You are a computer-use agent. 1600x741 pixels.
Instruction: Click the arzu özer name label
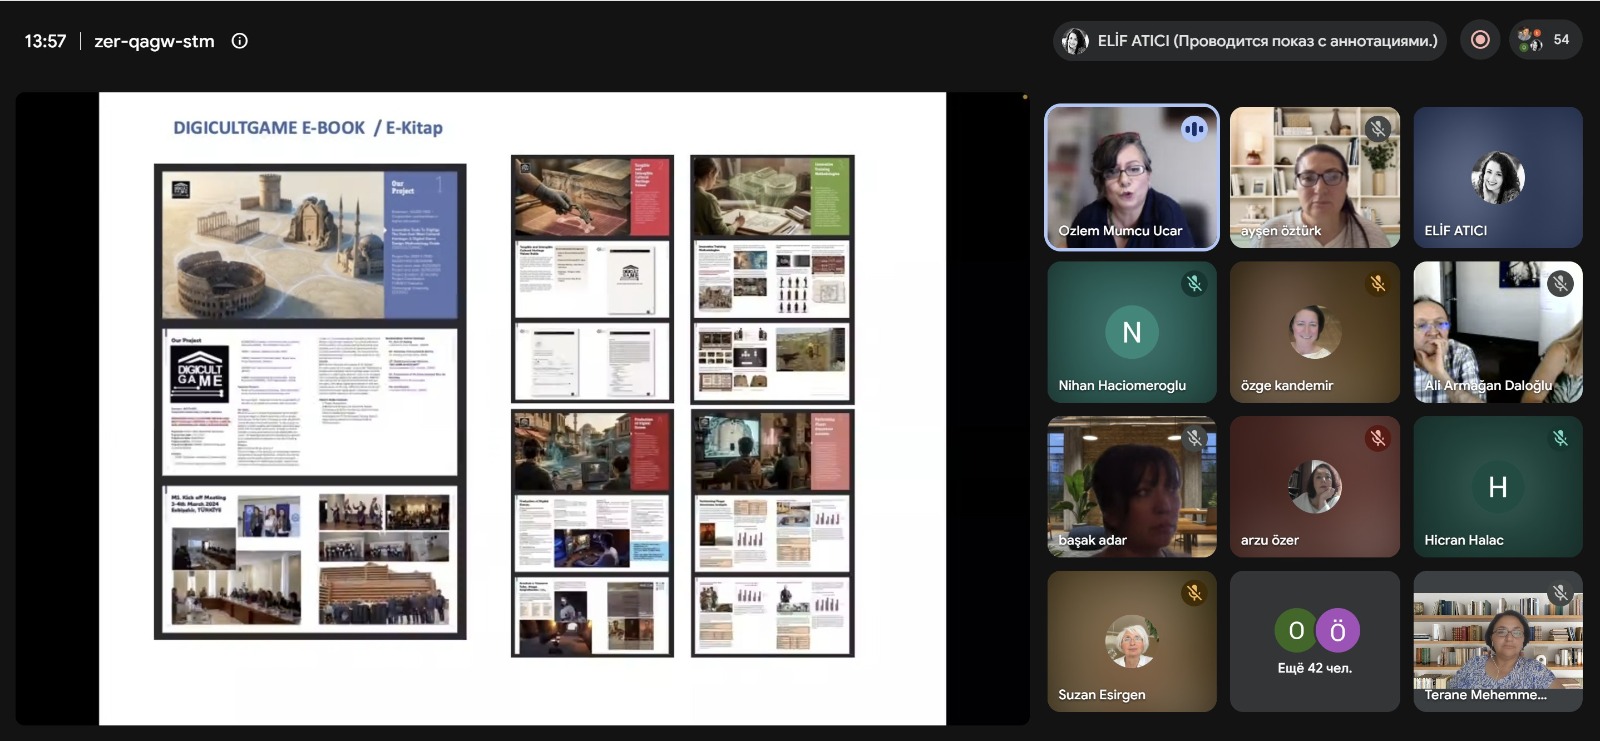pos(1270,540)
